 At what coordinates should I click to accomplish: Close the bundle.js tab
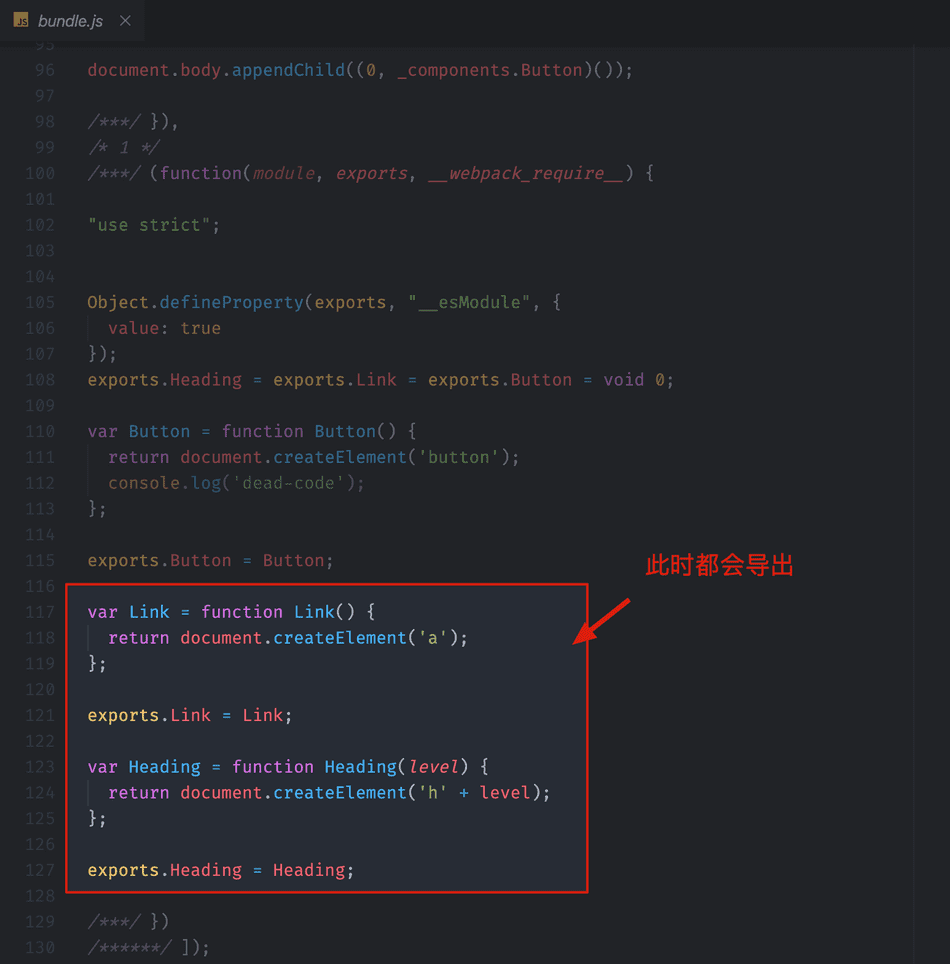[x=125, y=21]
